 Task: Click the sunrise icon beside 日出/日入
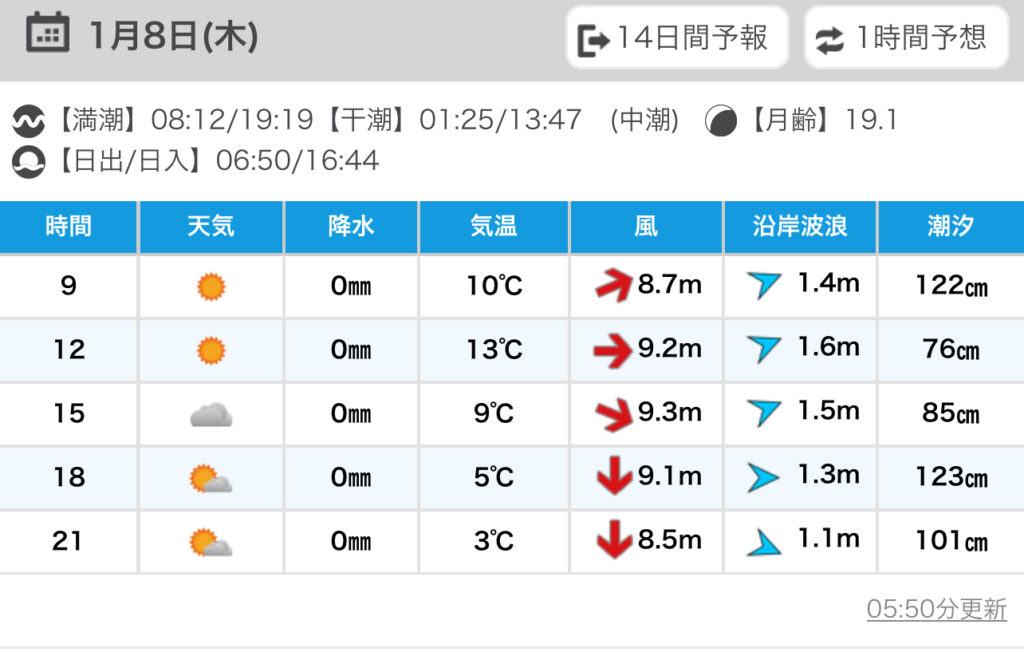click(x=29, y=161)
